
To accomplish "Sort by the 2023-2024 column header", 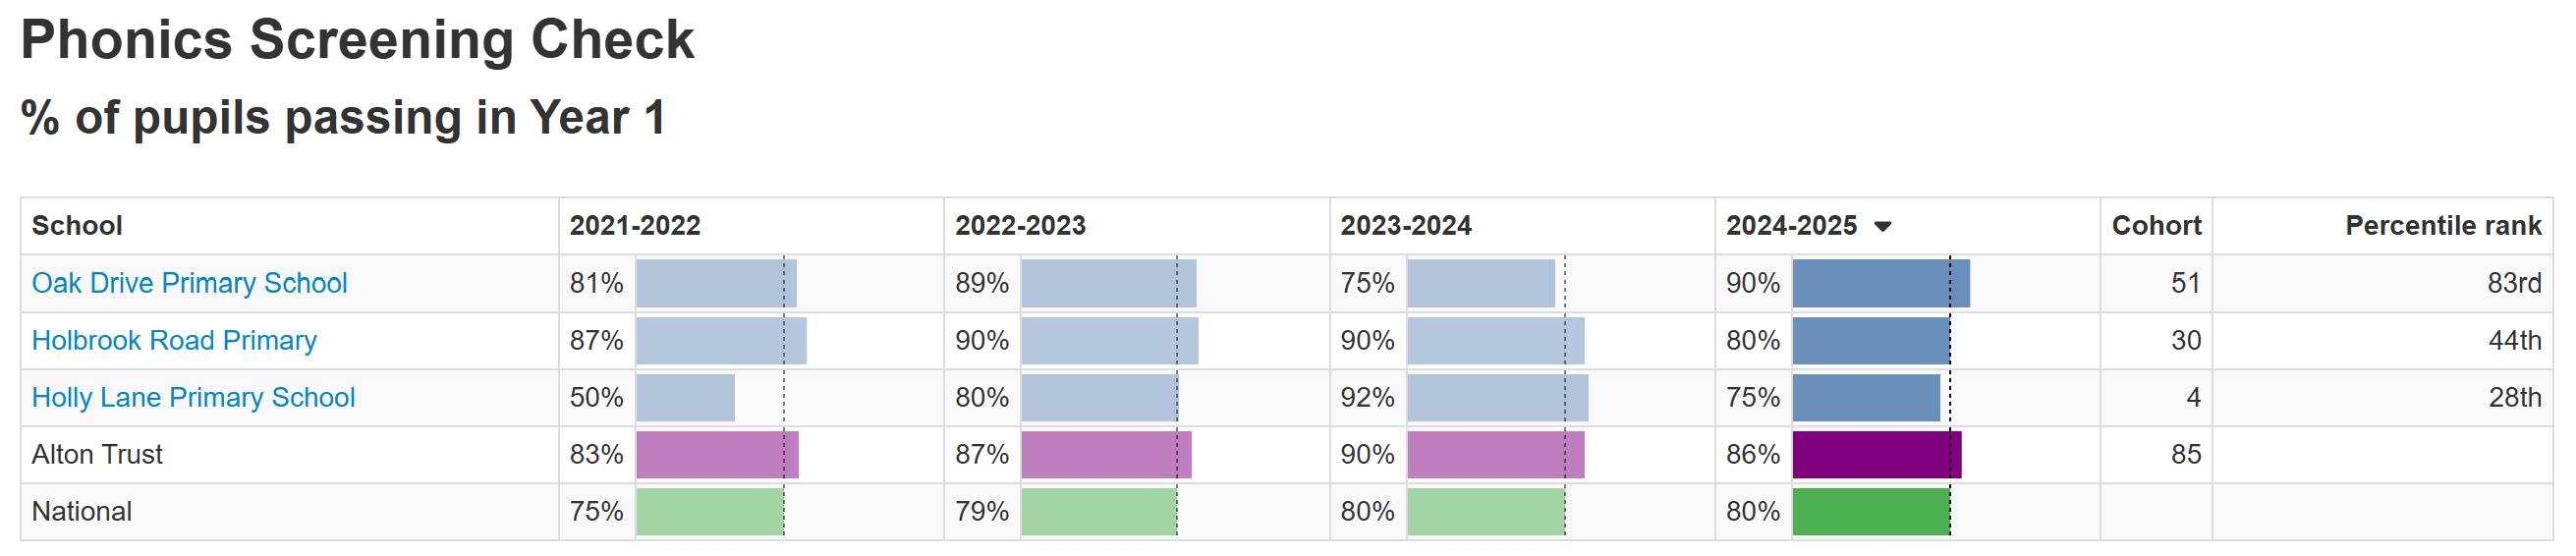I will click(x=1405, y=226).
